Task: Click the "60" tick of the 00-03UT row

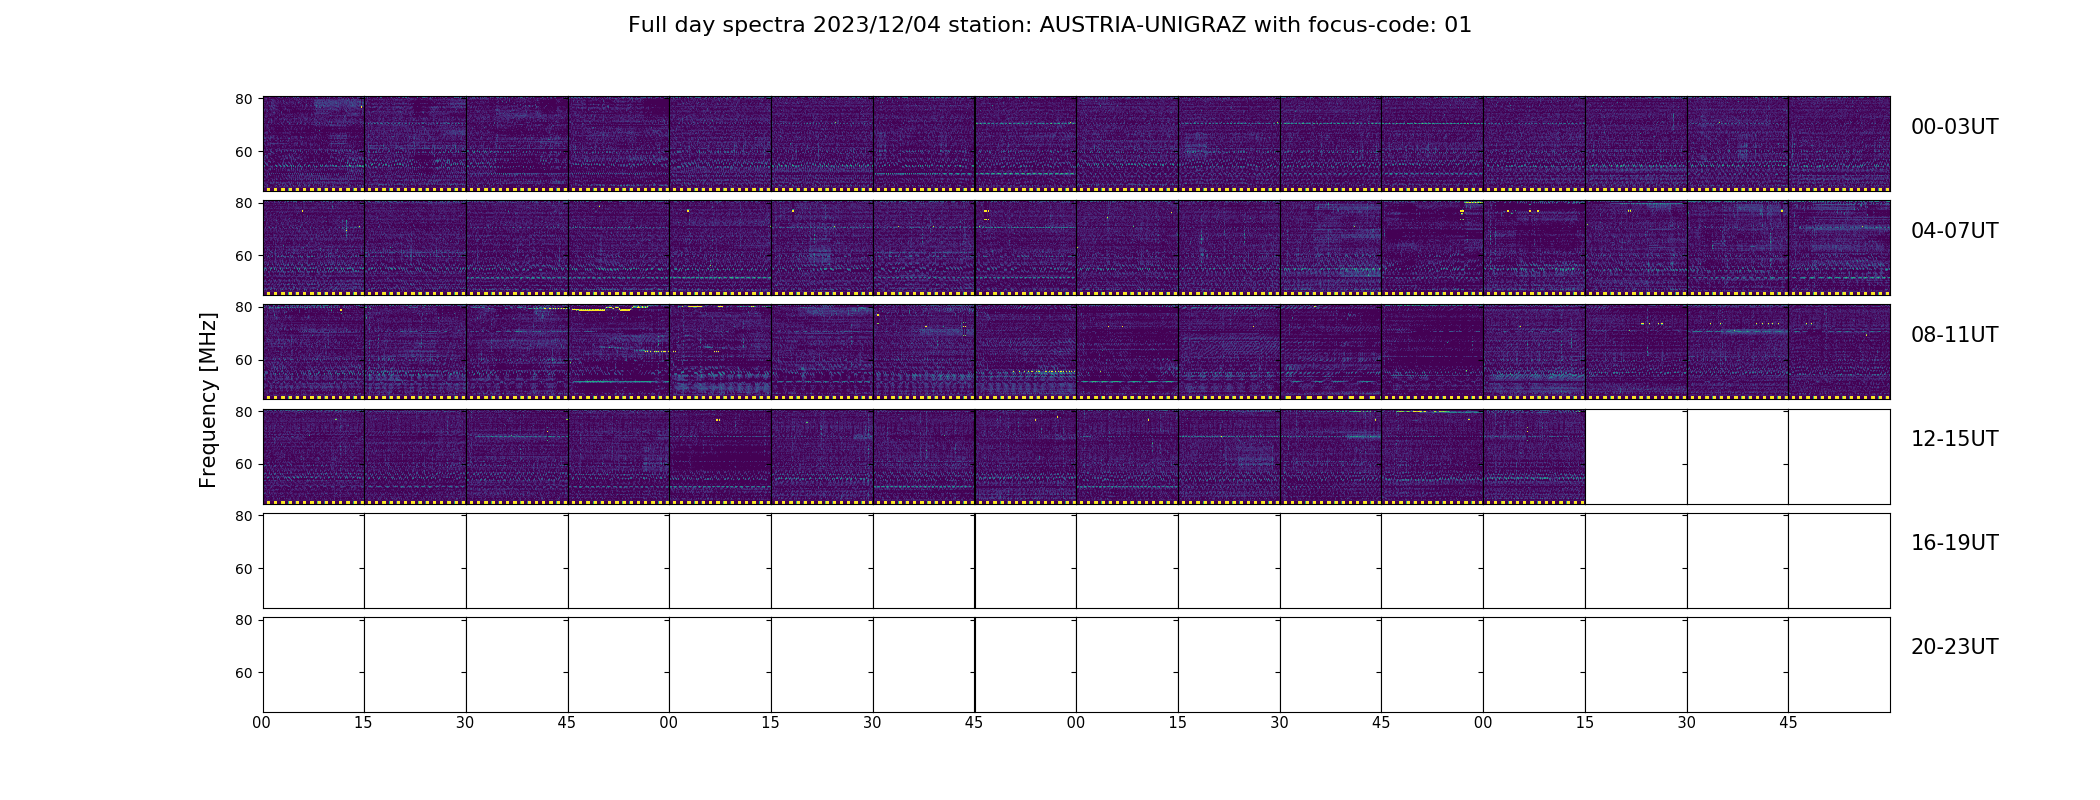Action: (243, 152)
